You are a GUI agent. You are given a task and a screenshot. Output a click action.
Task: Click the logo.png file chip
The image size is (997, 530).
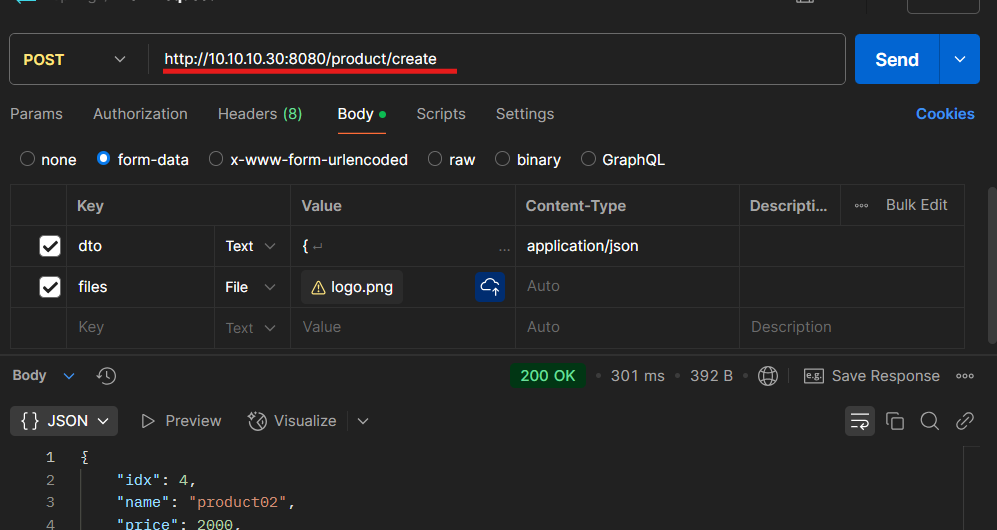pyautogui.click(x=352, y=287)
